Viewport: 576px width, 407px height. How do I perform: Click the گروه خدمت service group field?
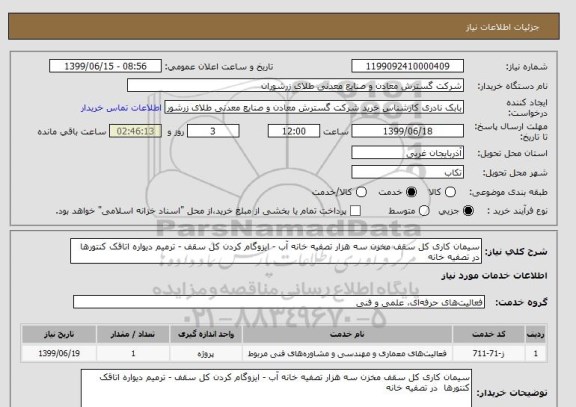pyautogui.click(x=279, y=302)
